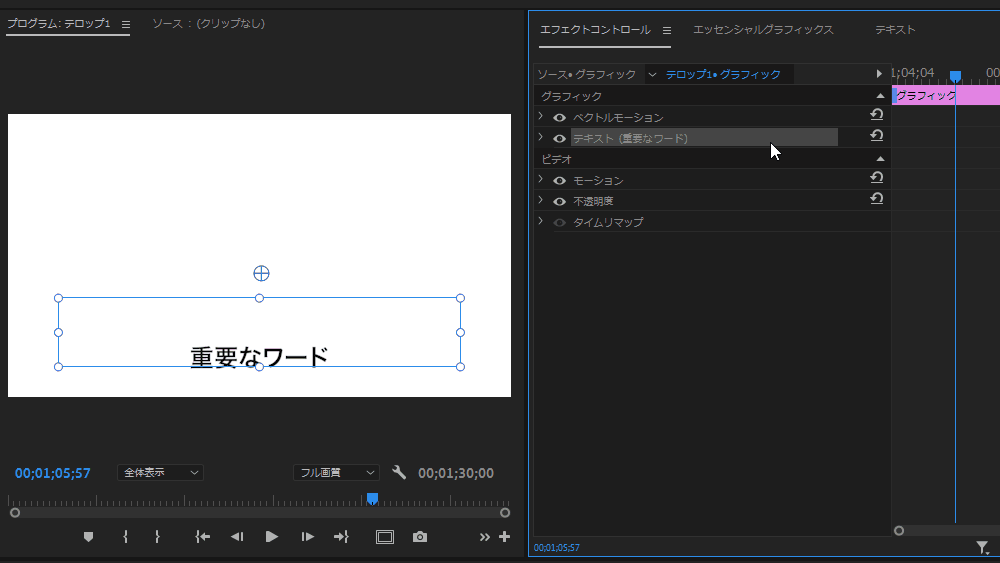Open Program monitor settings wrench
This screenshot has width=1000, height=563.
pos(399,472)
